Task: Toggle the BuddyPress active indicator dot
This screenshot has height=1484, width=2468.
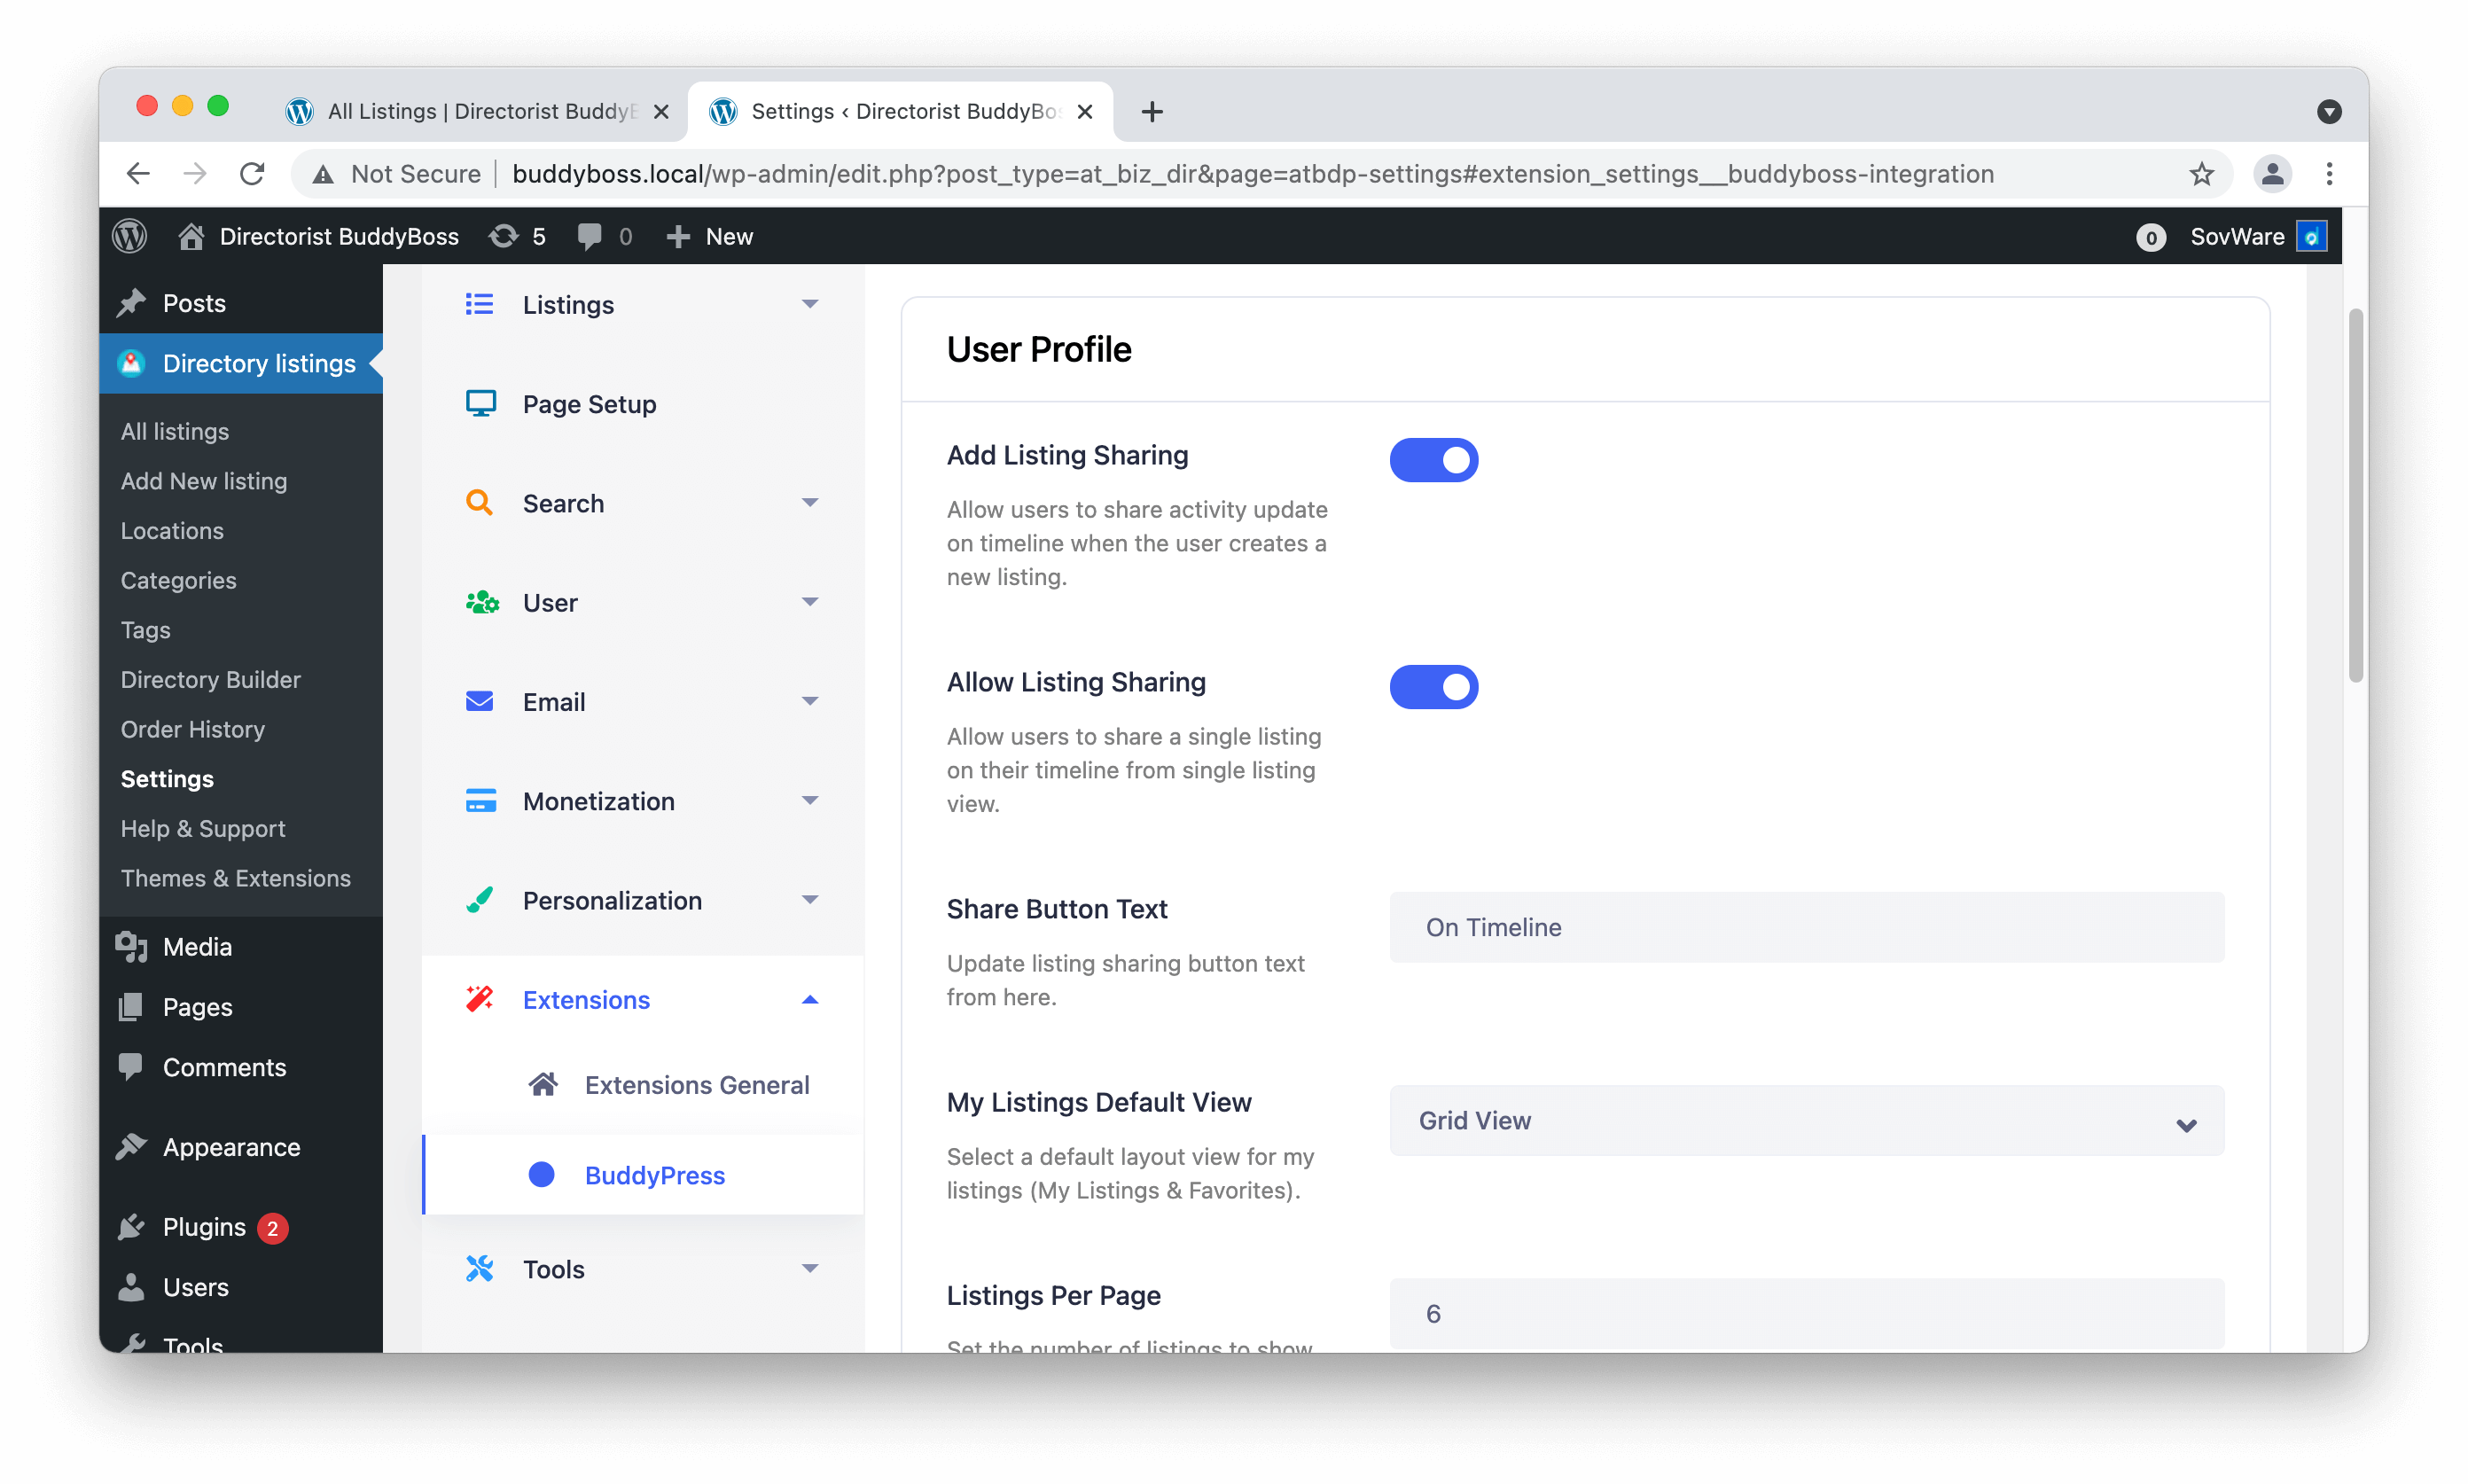Action: click(x=541, y=1175)
